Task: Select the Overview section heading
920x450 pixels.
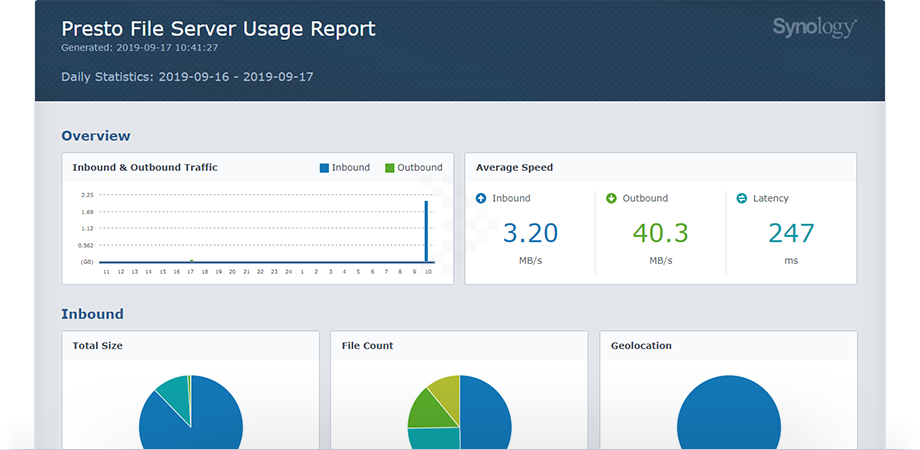Action: click(96, 136)
